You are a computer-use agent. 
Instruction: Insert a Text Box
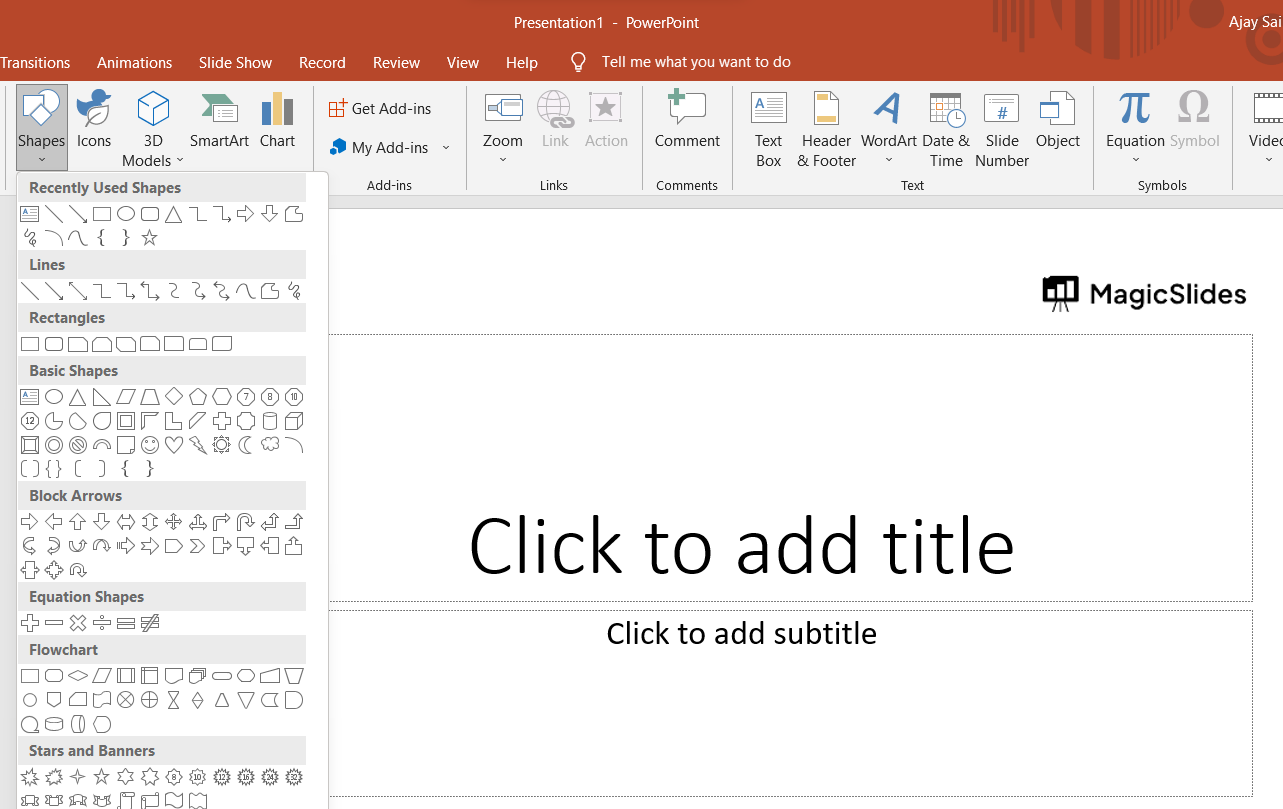(x=769, y=128)
